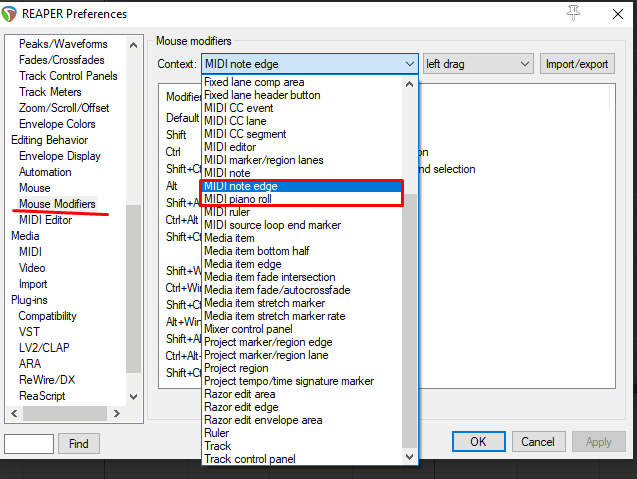The image size is (637, 479).
Task: Open Automation preferences page
Action: tap(45, 172)
